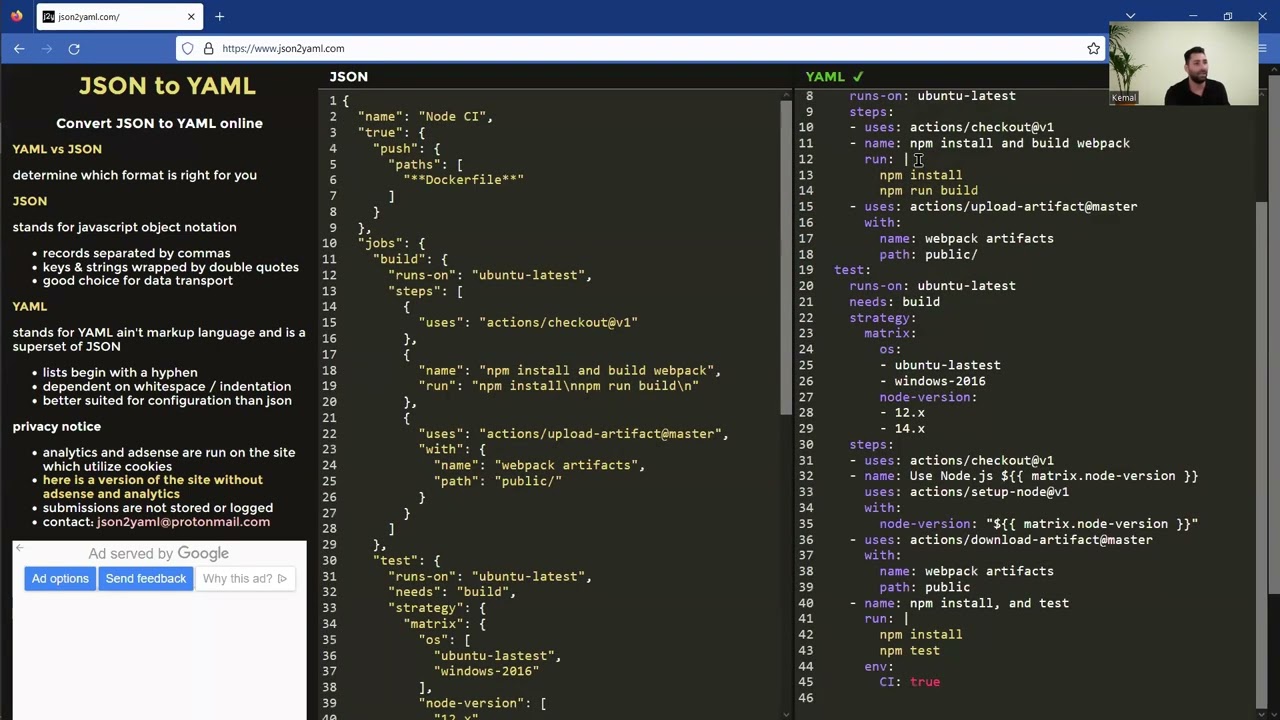Click JSON line number 1

tap(333, 101)
